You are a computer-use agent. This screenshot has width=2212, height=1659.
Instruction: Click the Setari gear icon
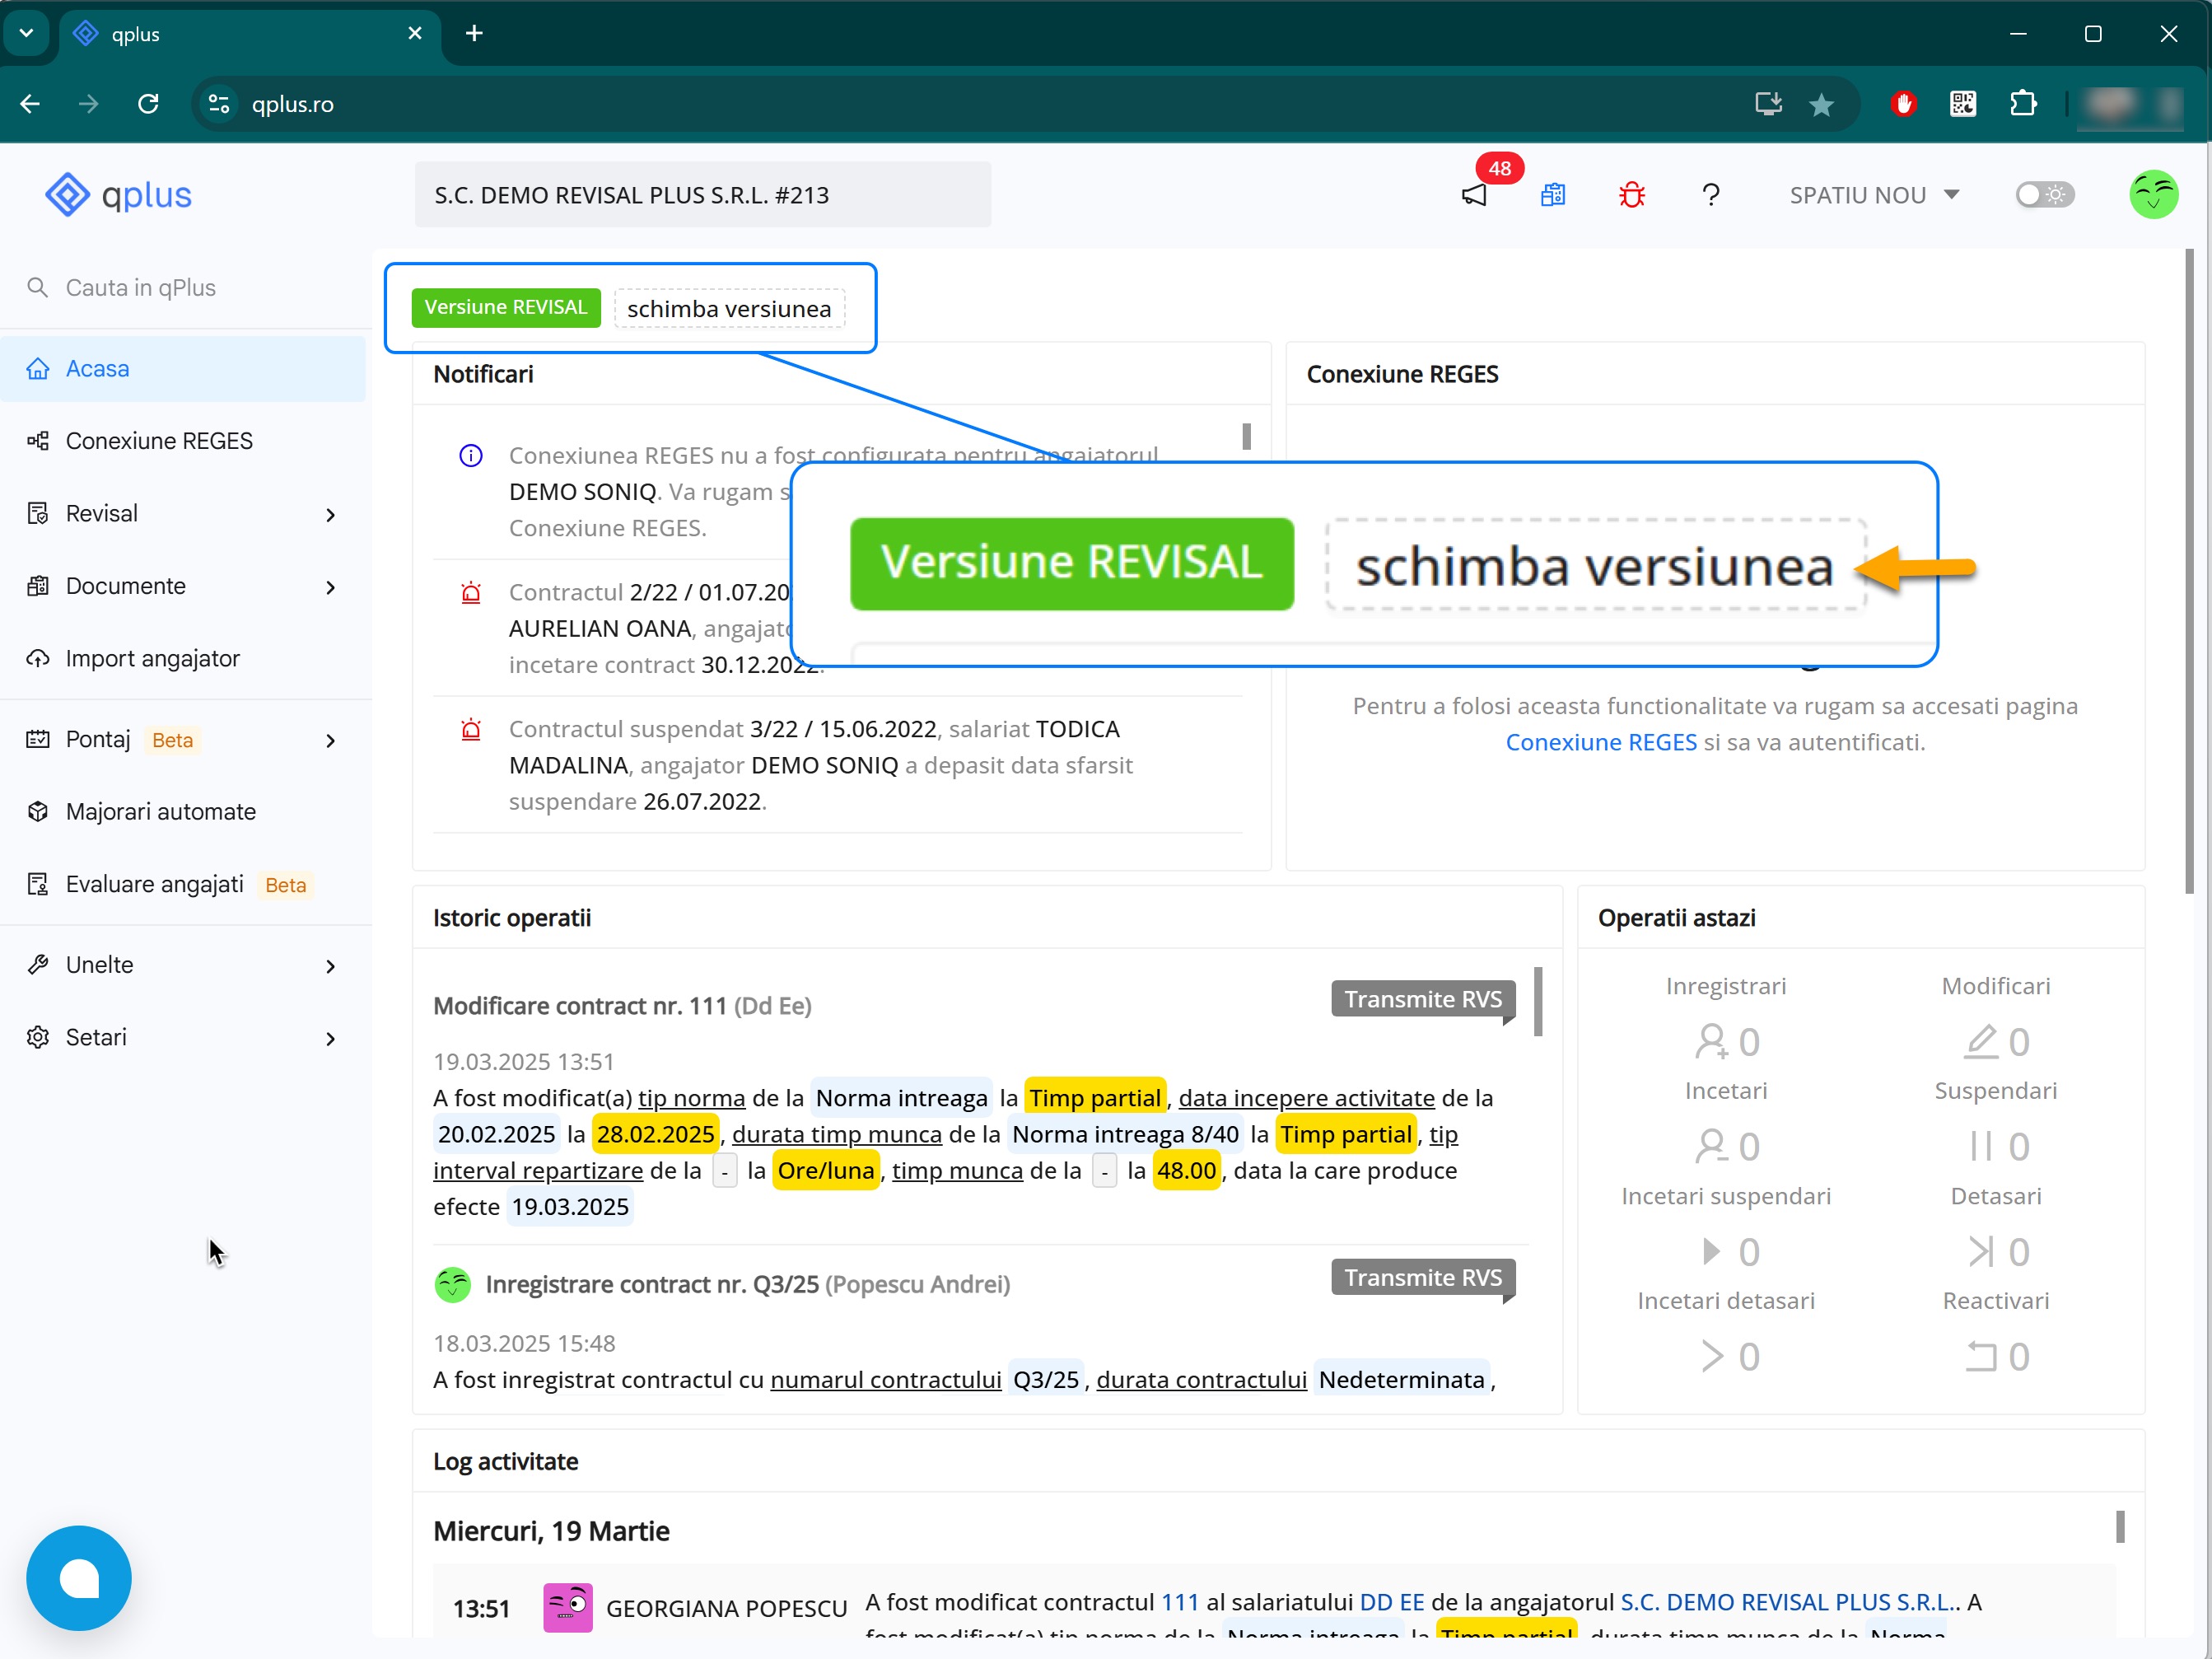point(38,1038)
